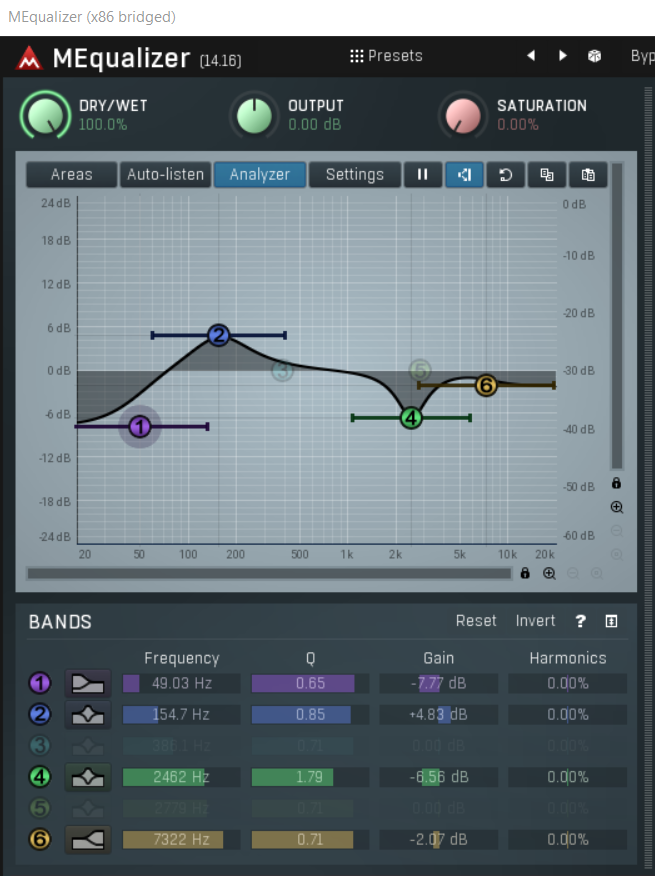655x876 pixels.
Task: Open the analyzer Settings
Action: pyautogui.click(x=355, y=174)
